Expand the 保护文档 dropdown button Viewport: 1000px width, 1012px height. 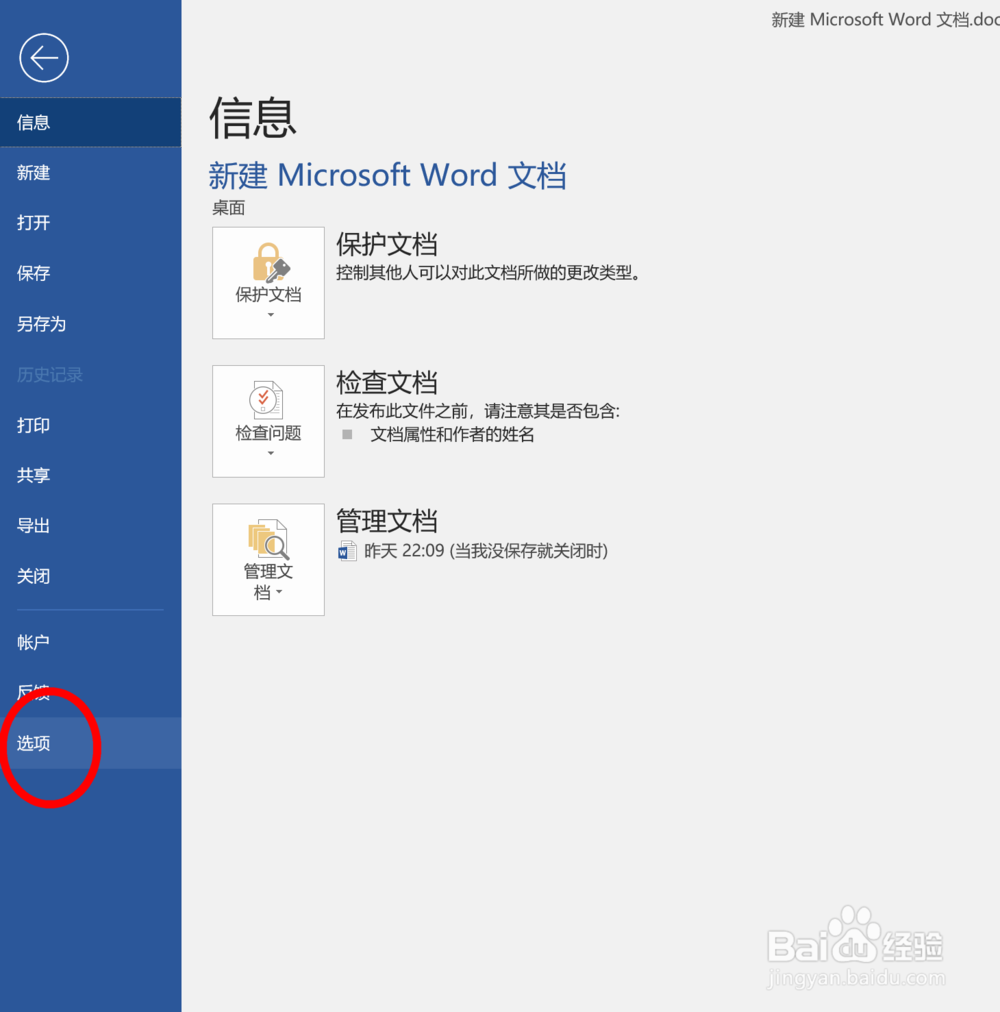coord(269,283)
